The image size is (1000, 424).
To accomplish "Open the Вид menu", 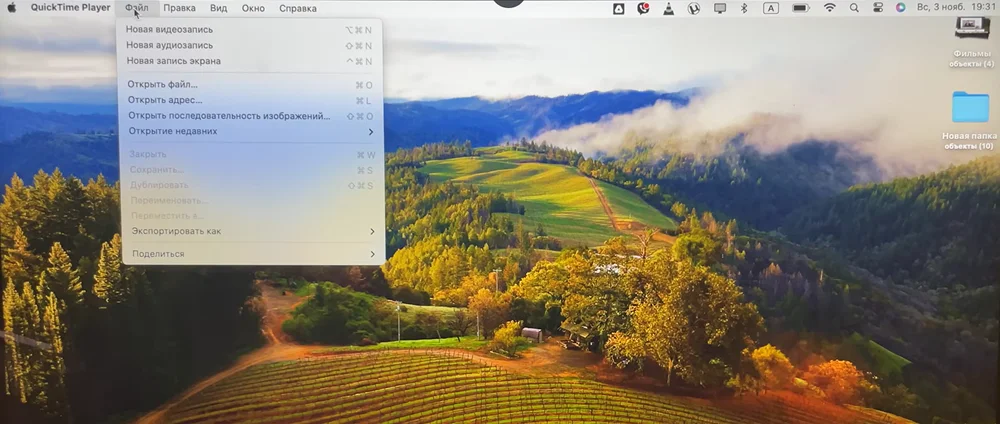I will [219, 8].
